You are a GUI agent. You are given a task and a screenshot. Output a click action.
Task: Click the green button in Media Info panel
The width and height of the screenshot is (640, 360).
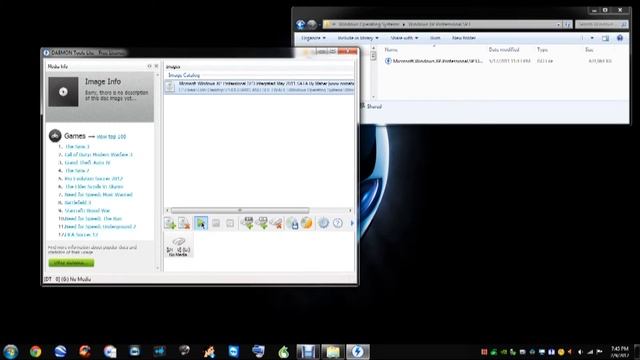71,263
